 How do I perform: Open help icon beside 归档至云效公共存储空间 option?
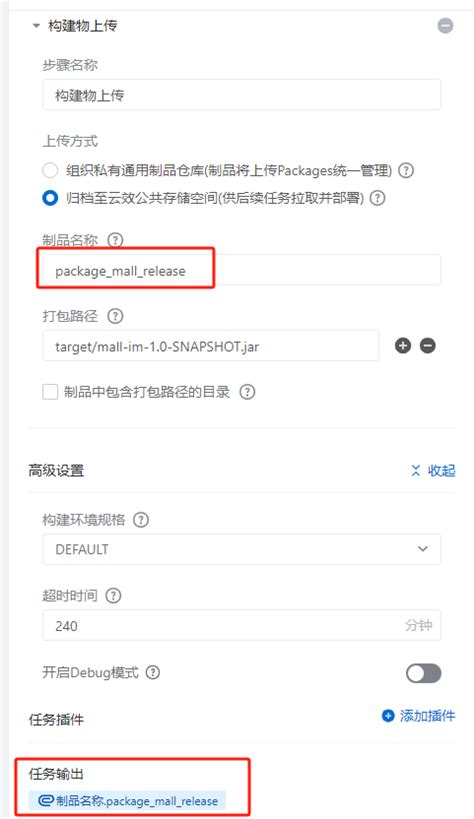pyautogui.click(x=377, y=198)
